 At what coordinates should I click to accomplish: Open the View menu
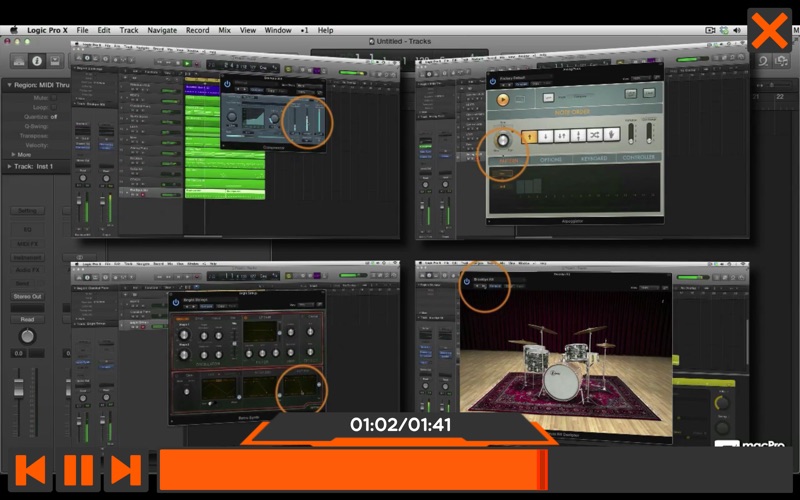[247, 30]
